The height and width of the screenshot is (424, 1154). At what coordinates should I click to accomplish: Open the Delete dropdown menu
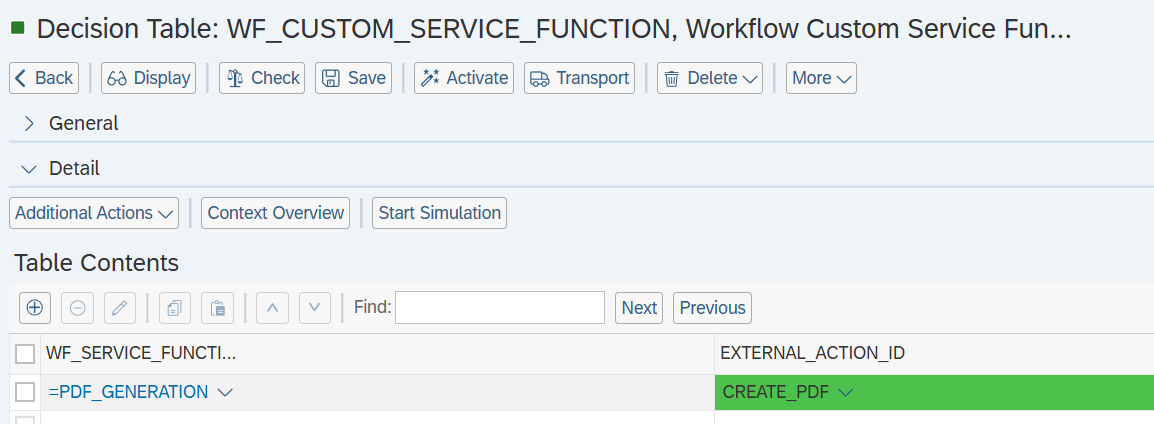710,78
